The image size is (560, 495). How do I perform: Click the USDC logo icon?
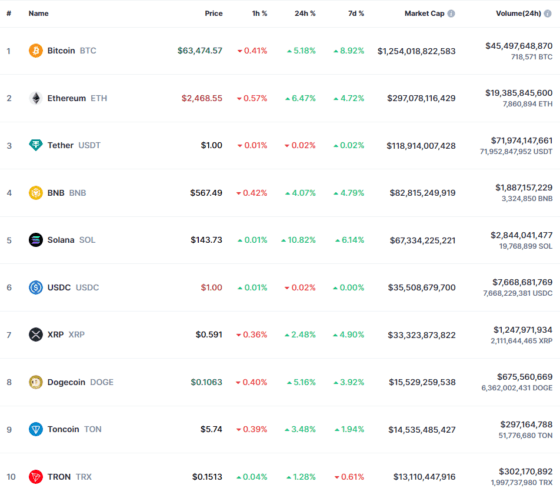point(36,288)
